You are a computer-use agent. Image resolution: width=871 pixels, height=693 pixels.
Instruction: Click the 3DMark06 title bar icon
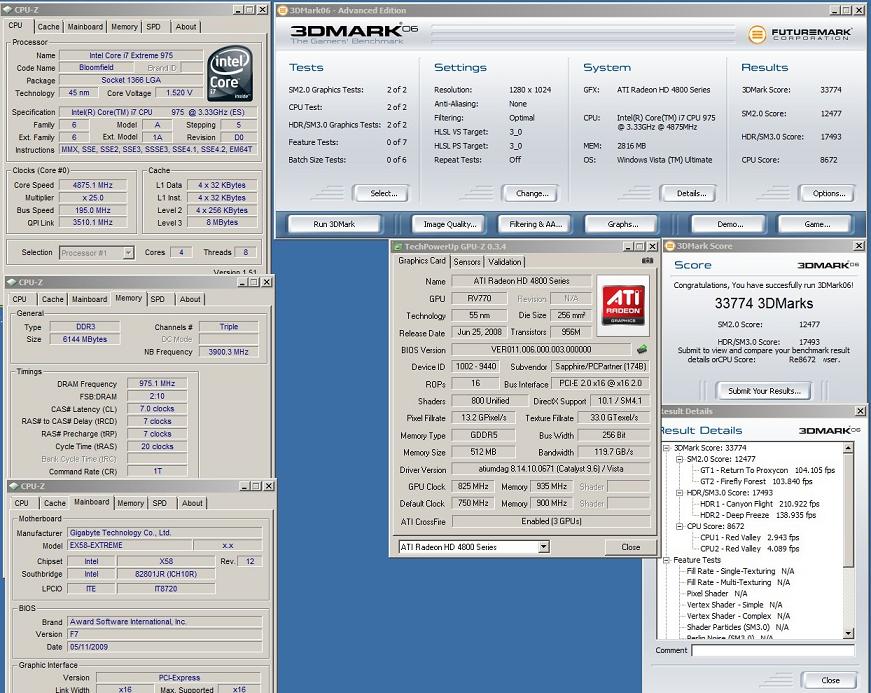(x=282, y=10)
